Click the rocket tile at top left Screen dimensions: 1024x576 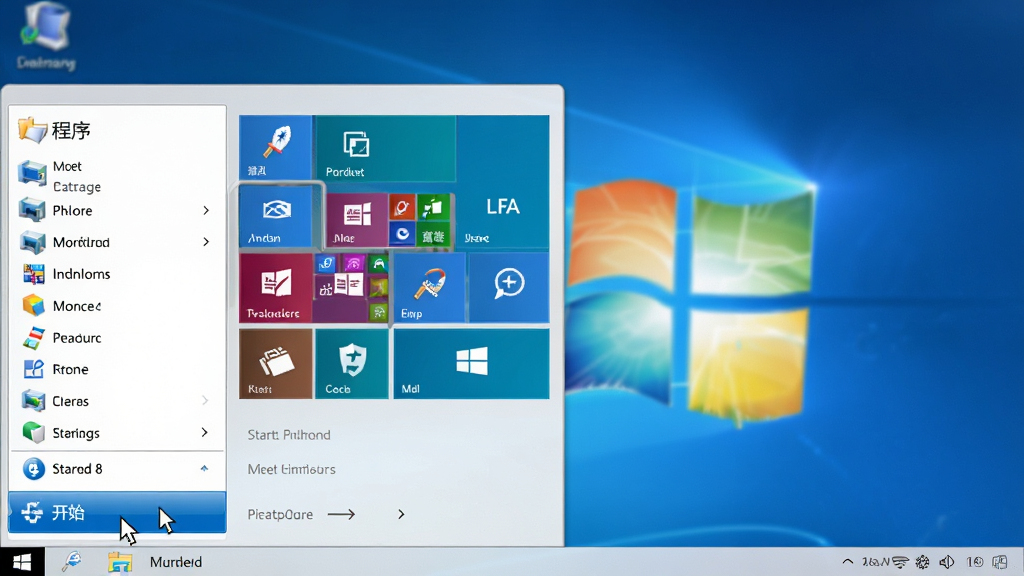click(x=276, y=148)
